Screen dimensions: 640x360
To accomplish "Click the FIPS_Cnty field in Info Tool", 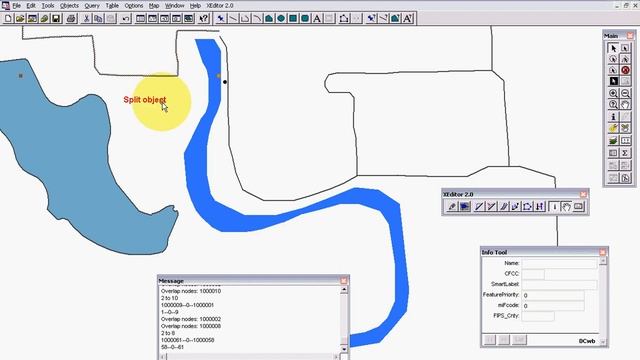I will pyautogui.click(x=538, y=316).
